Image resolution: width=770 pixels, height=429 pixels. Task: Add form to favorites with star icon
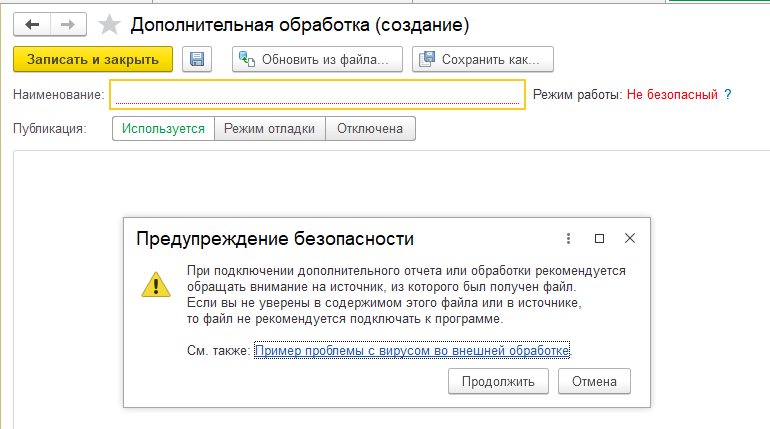click(x=111, y=24)
